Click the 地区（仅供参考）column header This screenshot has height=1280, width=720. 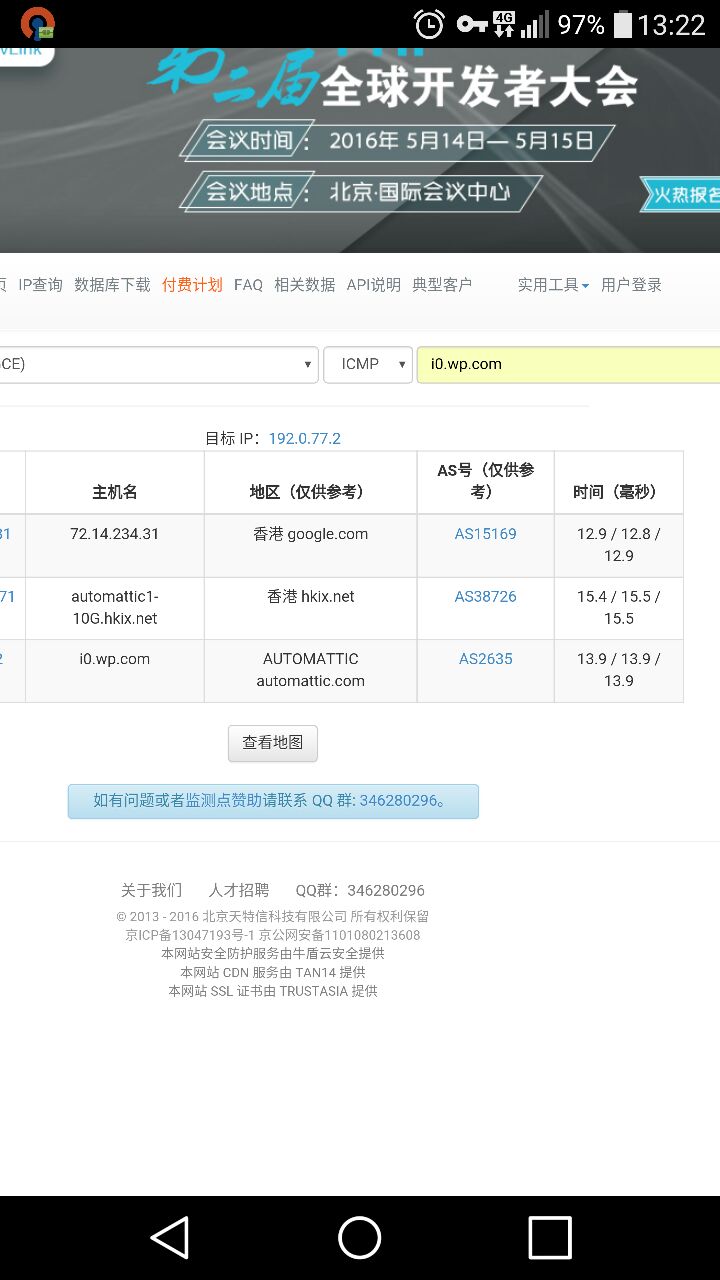click(x=311, y=483)
